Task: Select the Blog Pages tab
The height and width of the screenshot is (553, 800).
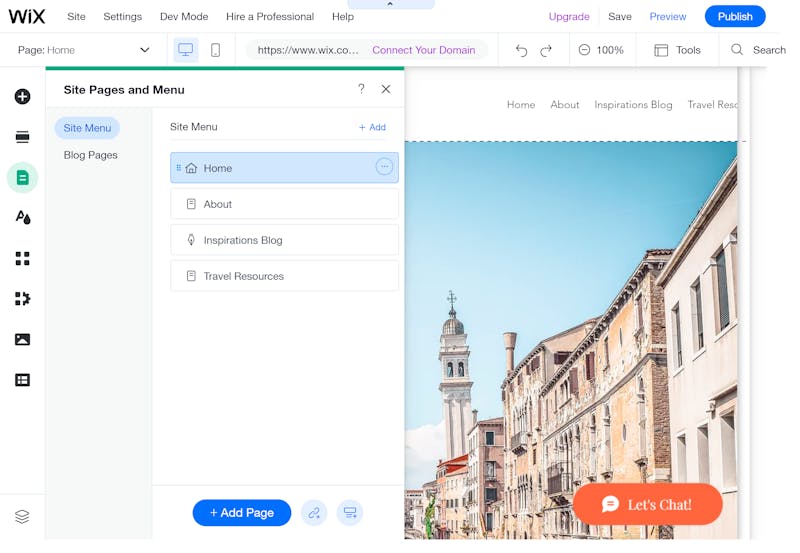Action: pyautogui.click(x=90, y=155)
